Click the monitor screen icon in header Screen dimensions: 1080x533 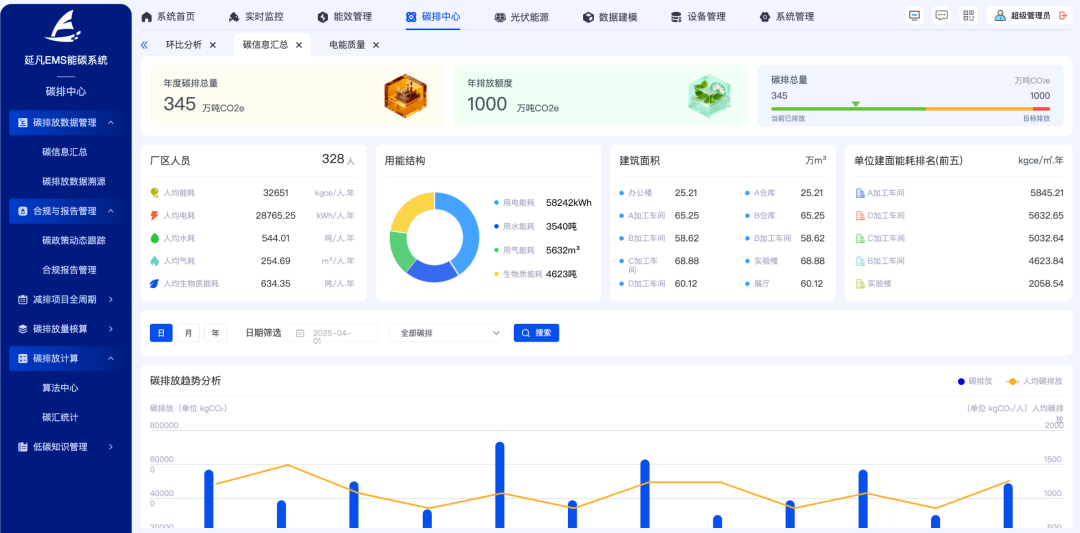pos(914,16)
